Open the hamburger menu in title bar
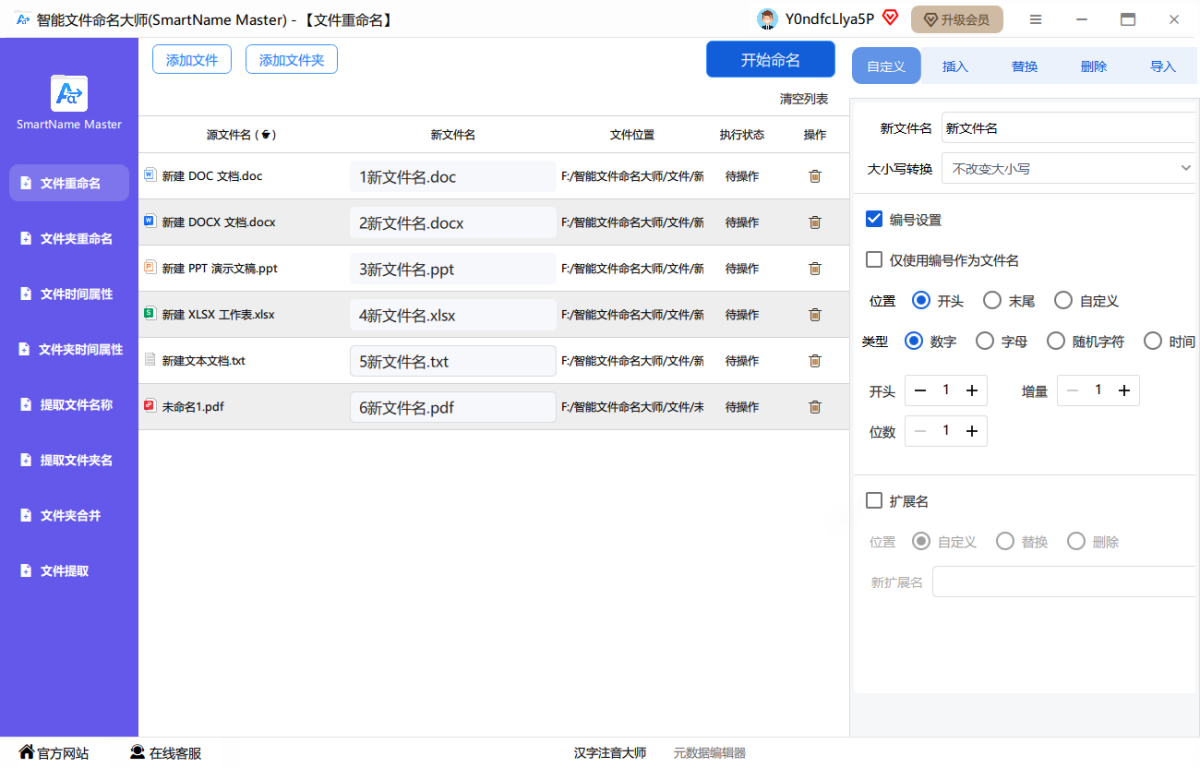This screenshot has width=1200, height=768. [x=1035, y=19]
